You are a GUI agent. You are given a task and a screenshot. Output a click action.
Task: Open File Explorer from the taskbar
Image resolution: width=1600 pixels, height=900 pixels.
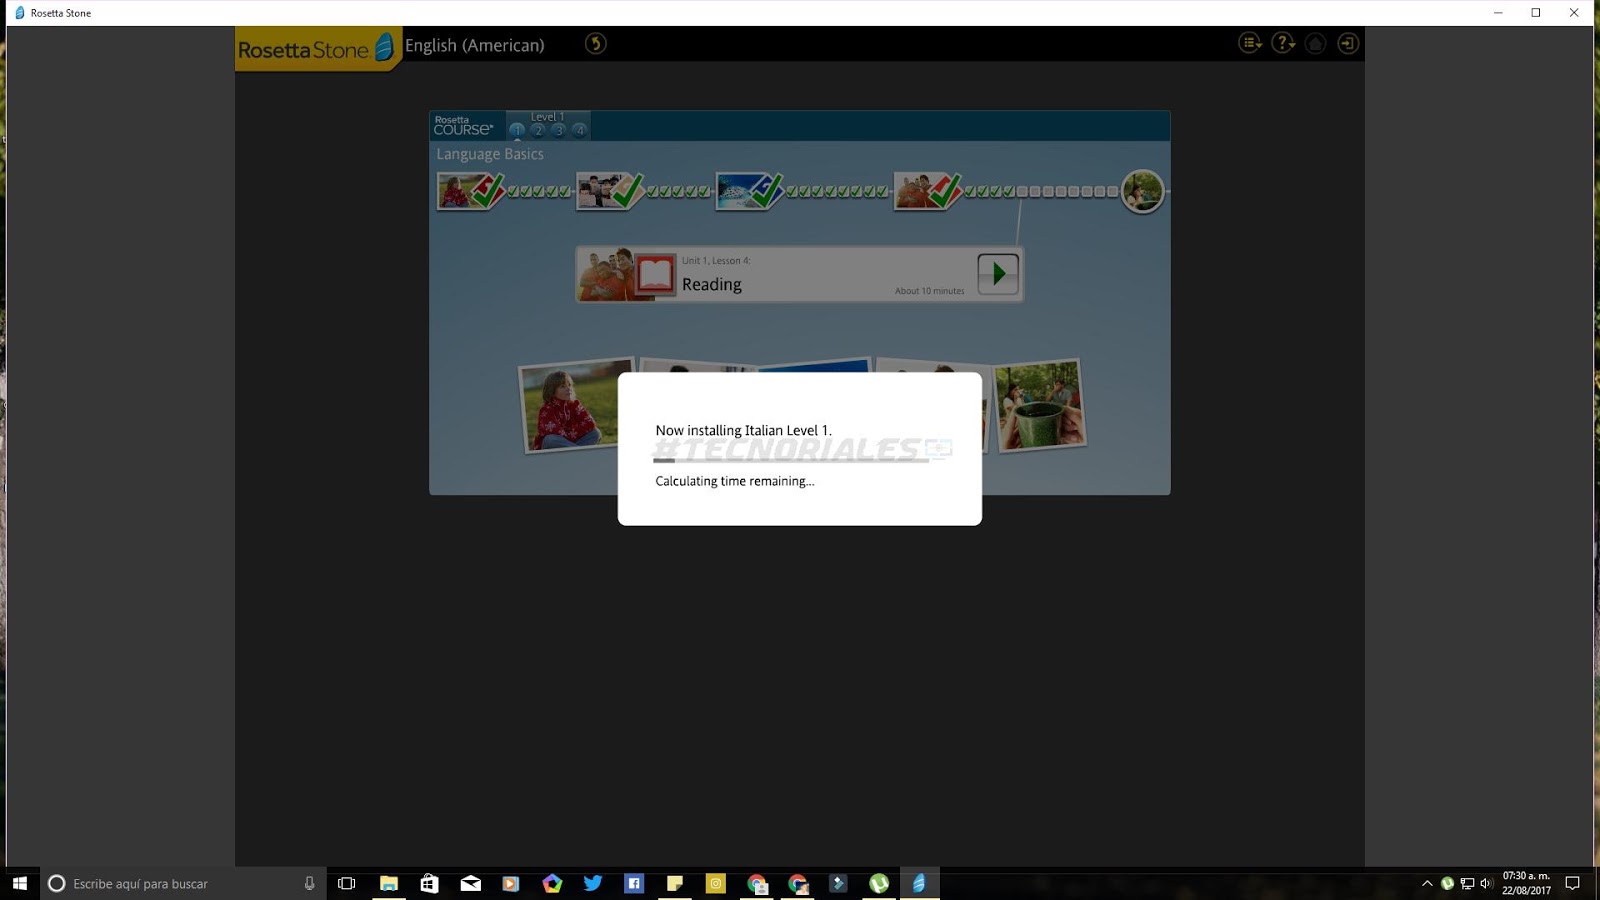pos(388,883)
